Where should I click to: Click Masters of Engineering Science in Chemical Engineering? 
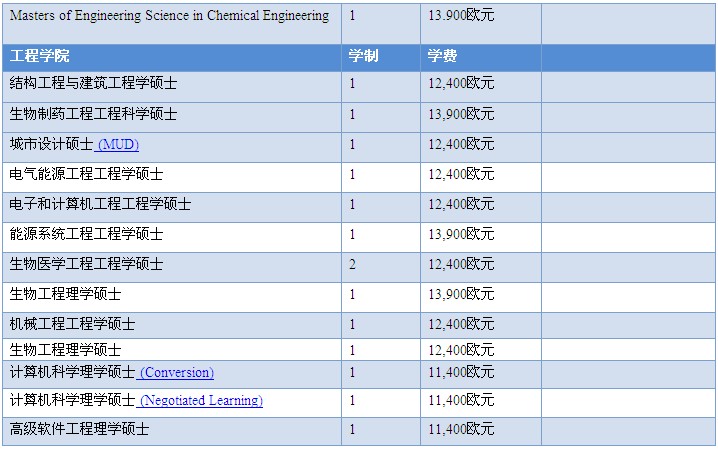coord(168,16)
